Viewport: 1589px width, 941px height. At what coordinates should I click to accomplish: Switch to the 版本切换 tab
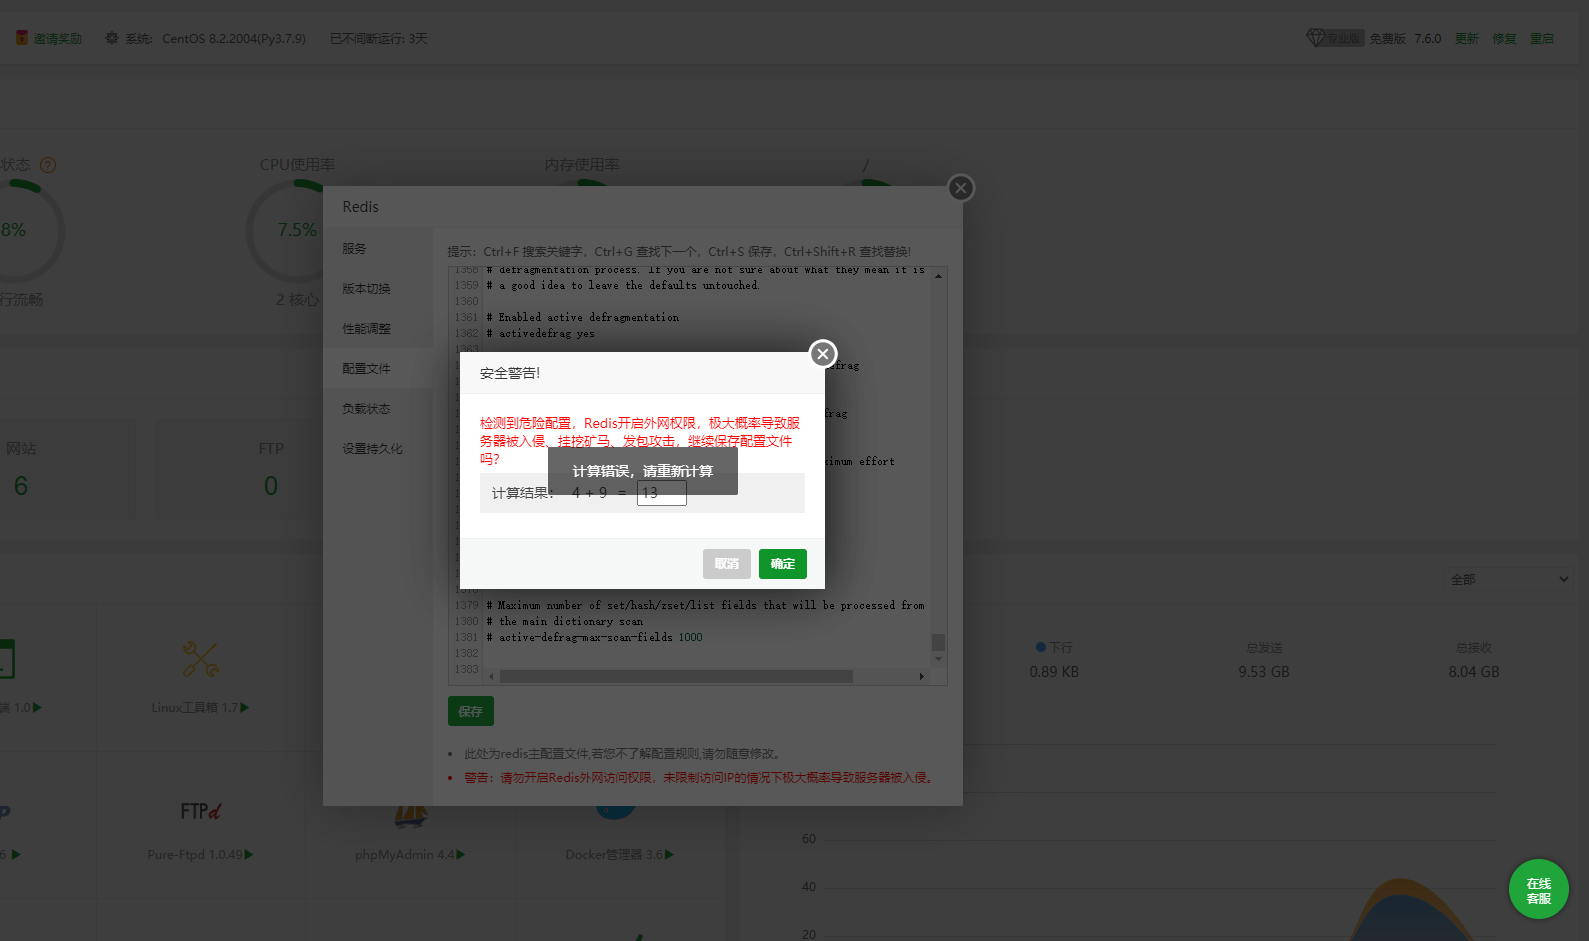pos(378,289)
